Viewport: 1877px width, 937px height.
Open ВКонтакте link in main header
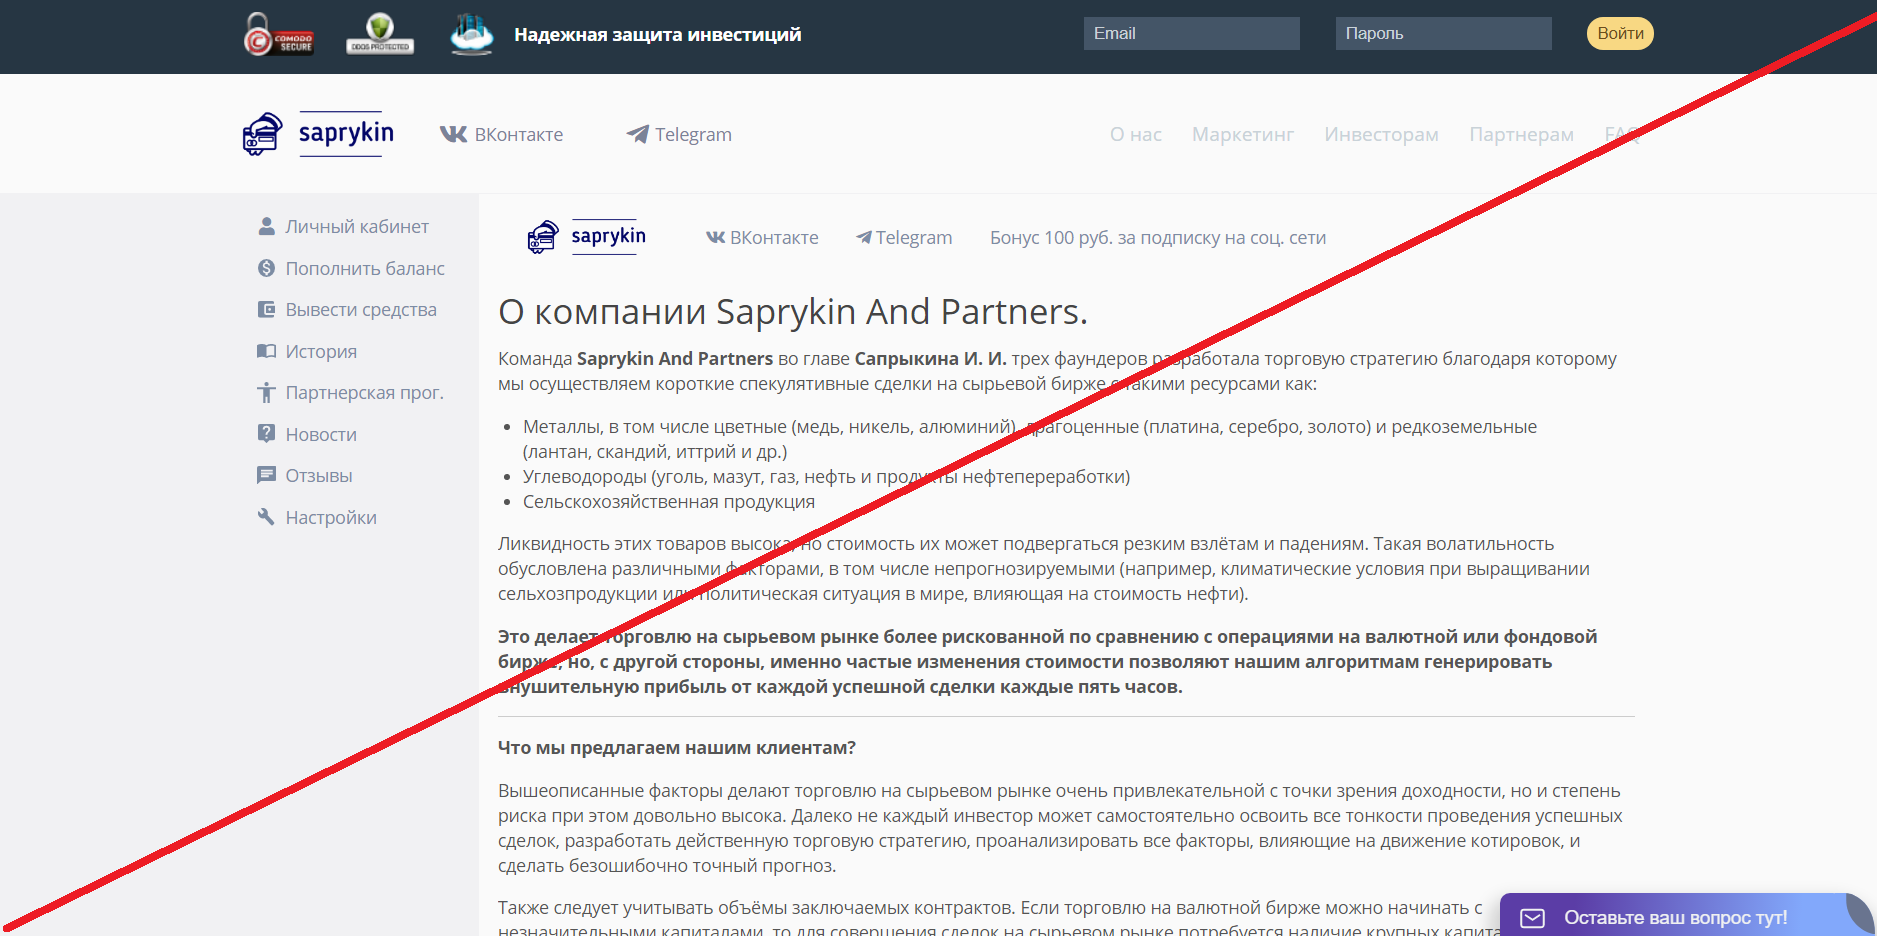point(501,134)
